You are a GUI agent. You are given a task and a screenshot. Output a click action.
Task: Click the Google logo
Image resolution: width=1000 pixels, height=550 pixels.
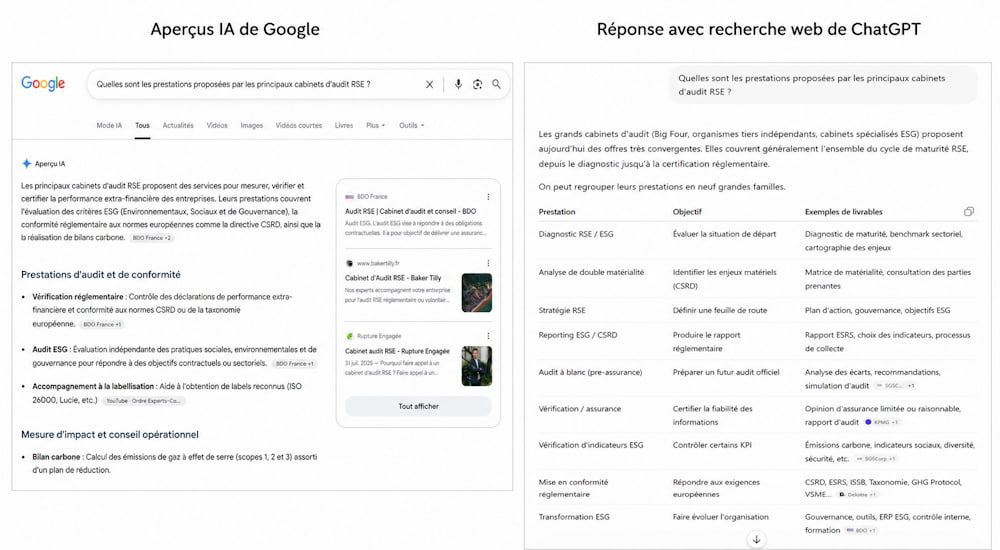(43, 84)
